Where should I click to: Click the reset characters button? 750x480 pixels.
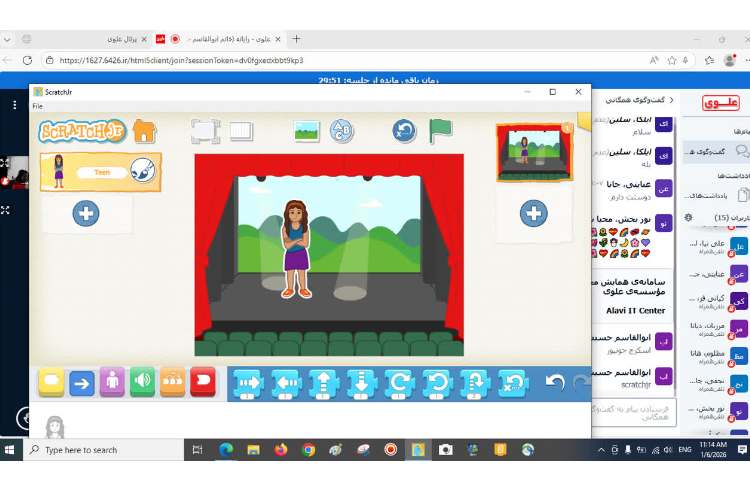point(404,131)
